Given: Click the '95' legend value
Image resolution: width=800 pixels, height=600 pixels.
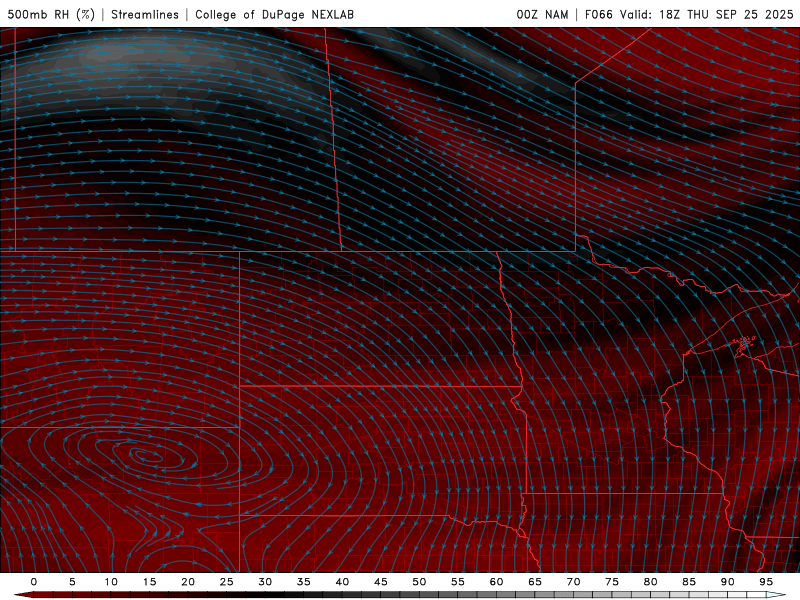Looking at the screenshot, I should 766,582.
